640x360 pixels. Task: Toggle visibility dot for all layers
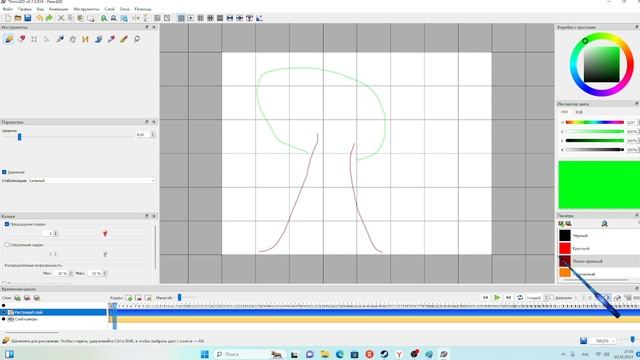[4, 305]
